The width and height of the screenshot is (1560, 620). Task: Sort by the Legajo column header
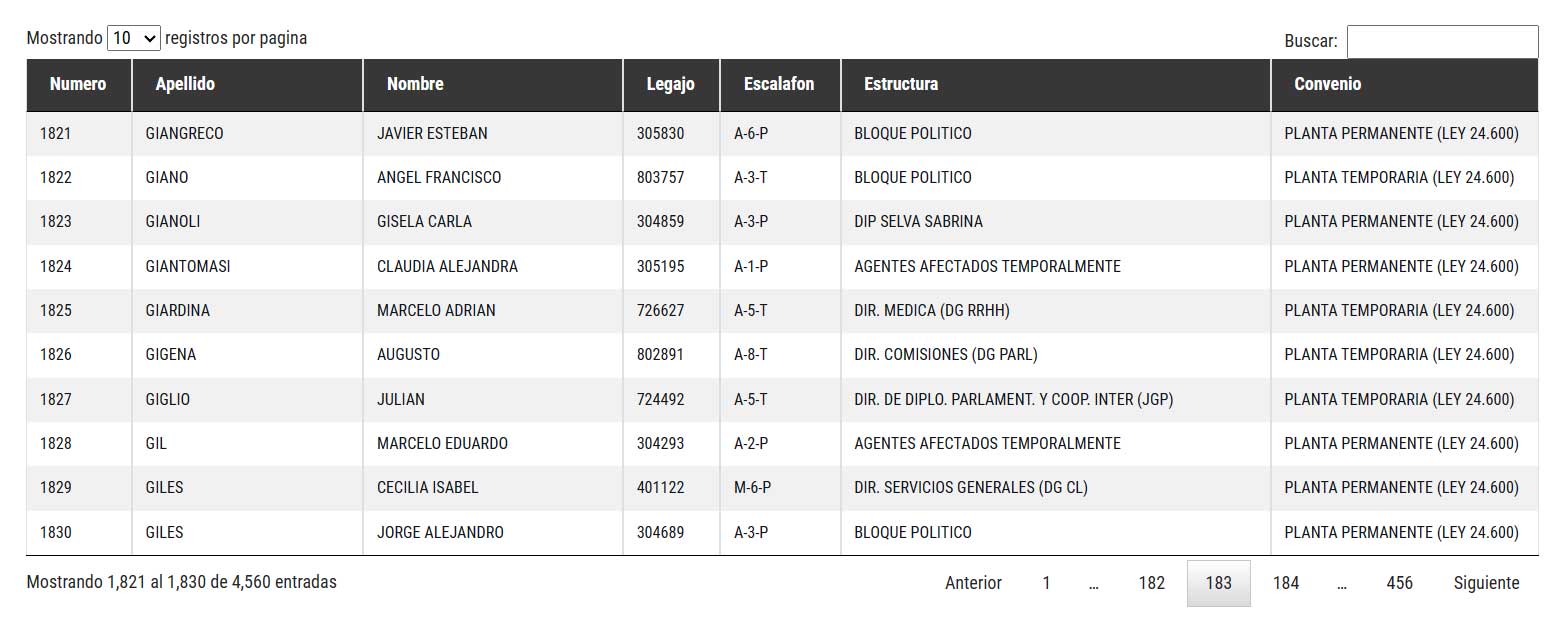point(671,84)
